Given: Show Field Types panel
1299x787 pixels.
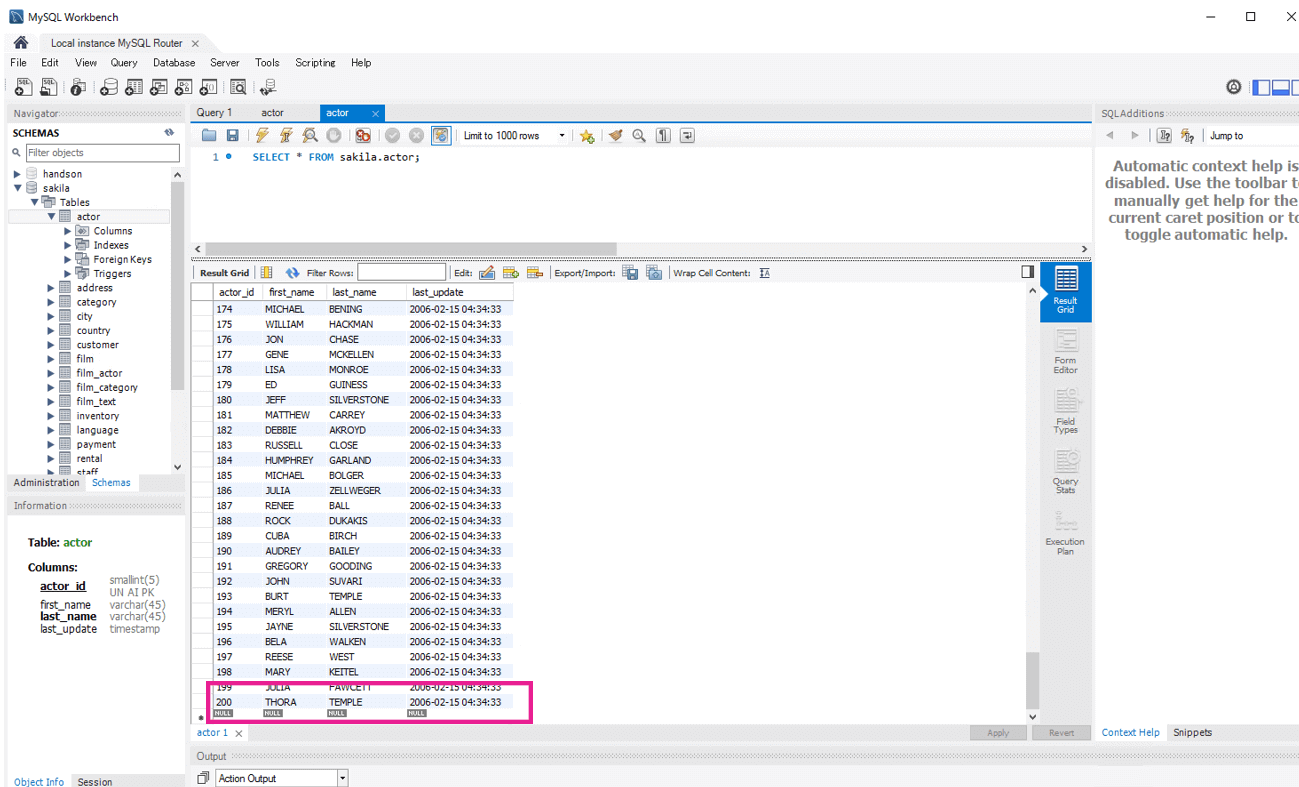Looking at the screenshot, I should (x=1066, y=411).
